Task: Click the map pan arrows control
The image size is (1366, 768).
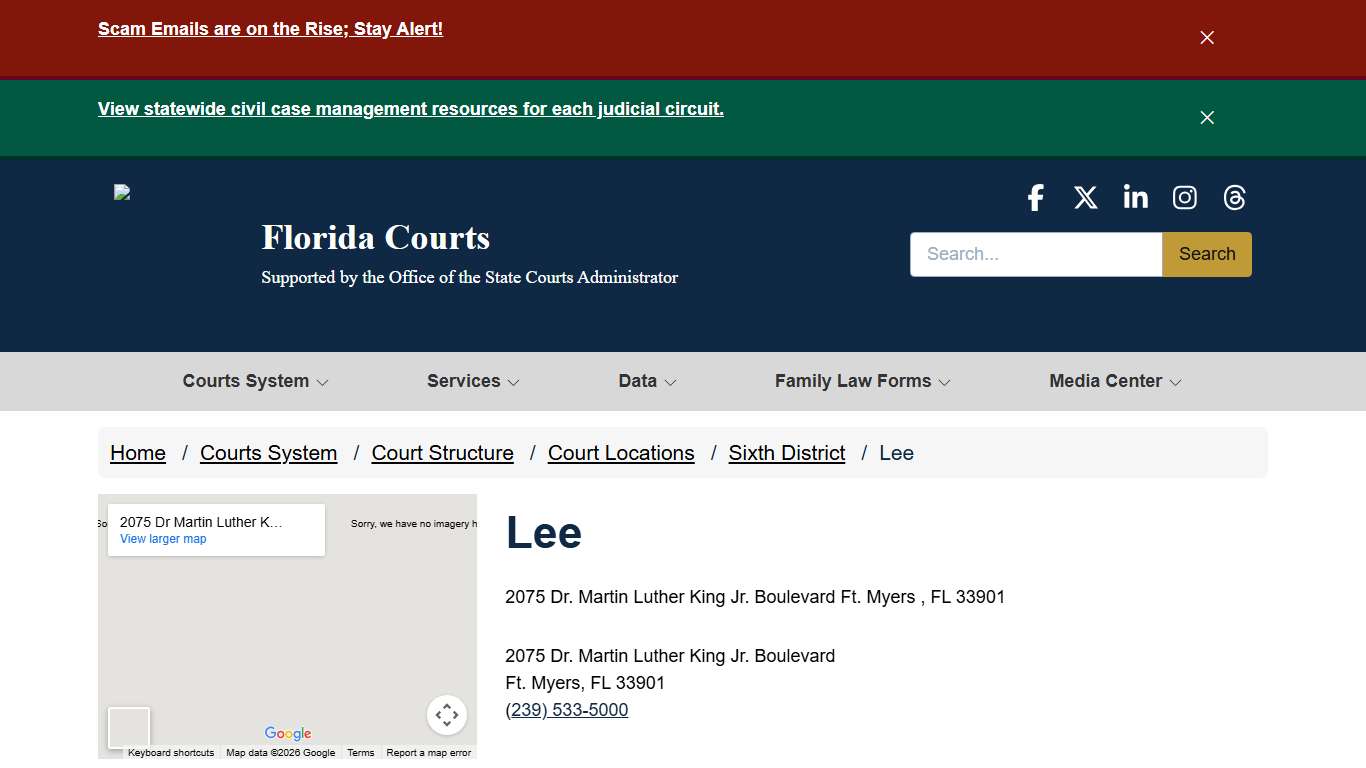Action: tap(447, 715)
